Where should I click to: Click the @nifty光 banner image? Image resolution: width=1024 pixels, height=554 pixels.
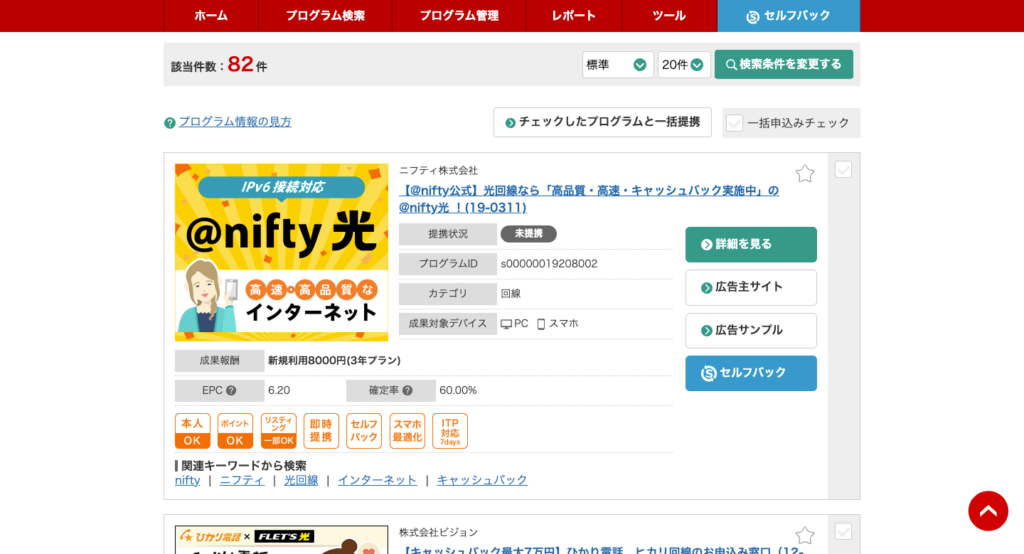click(281, 252)
